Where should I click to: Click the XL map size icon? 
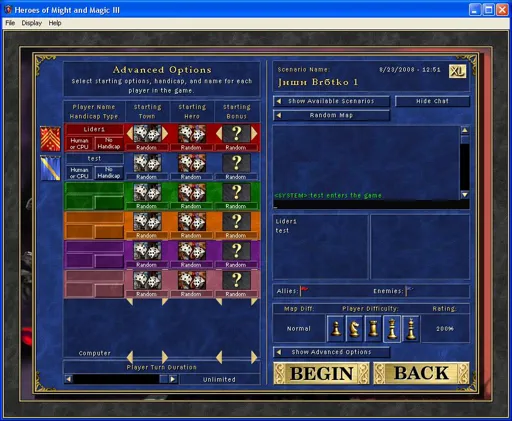(x=457, y=71)
